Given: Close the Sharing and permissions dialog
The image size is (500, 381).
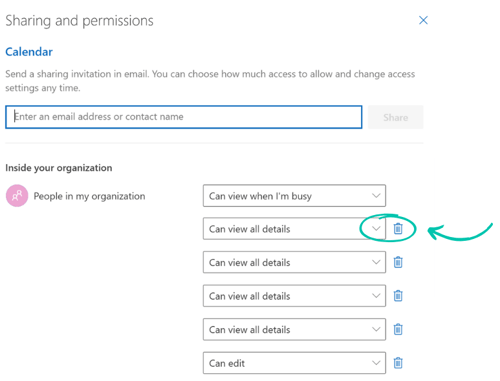Looking at the screenshot, I should [423, 20].
